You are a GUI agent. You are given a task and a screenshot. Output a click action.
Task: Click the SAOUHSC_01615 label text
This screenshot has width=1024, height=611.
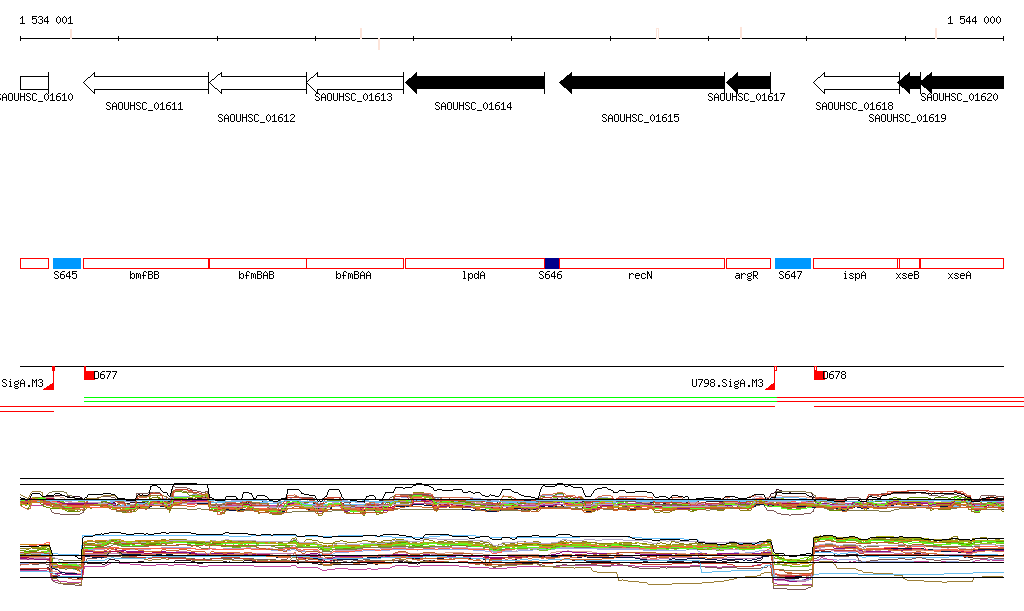[x=641, y=118]
